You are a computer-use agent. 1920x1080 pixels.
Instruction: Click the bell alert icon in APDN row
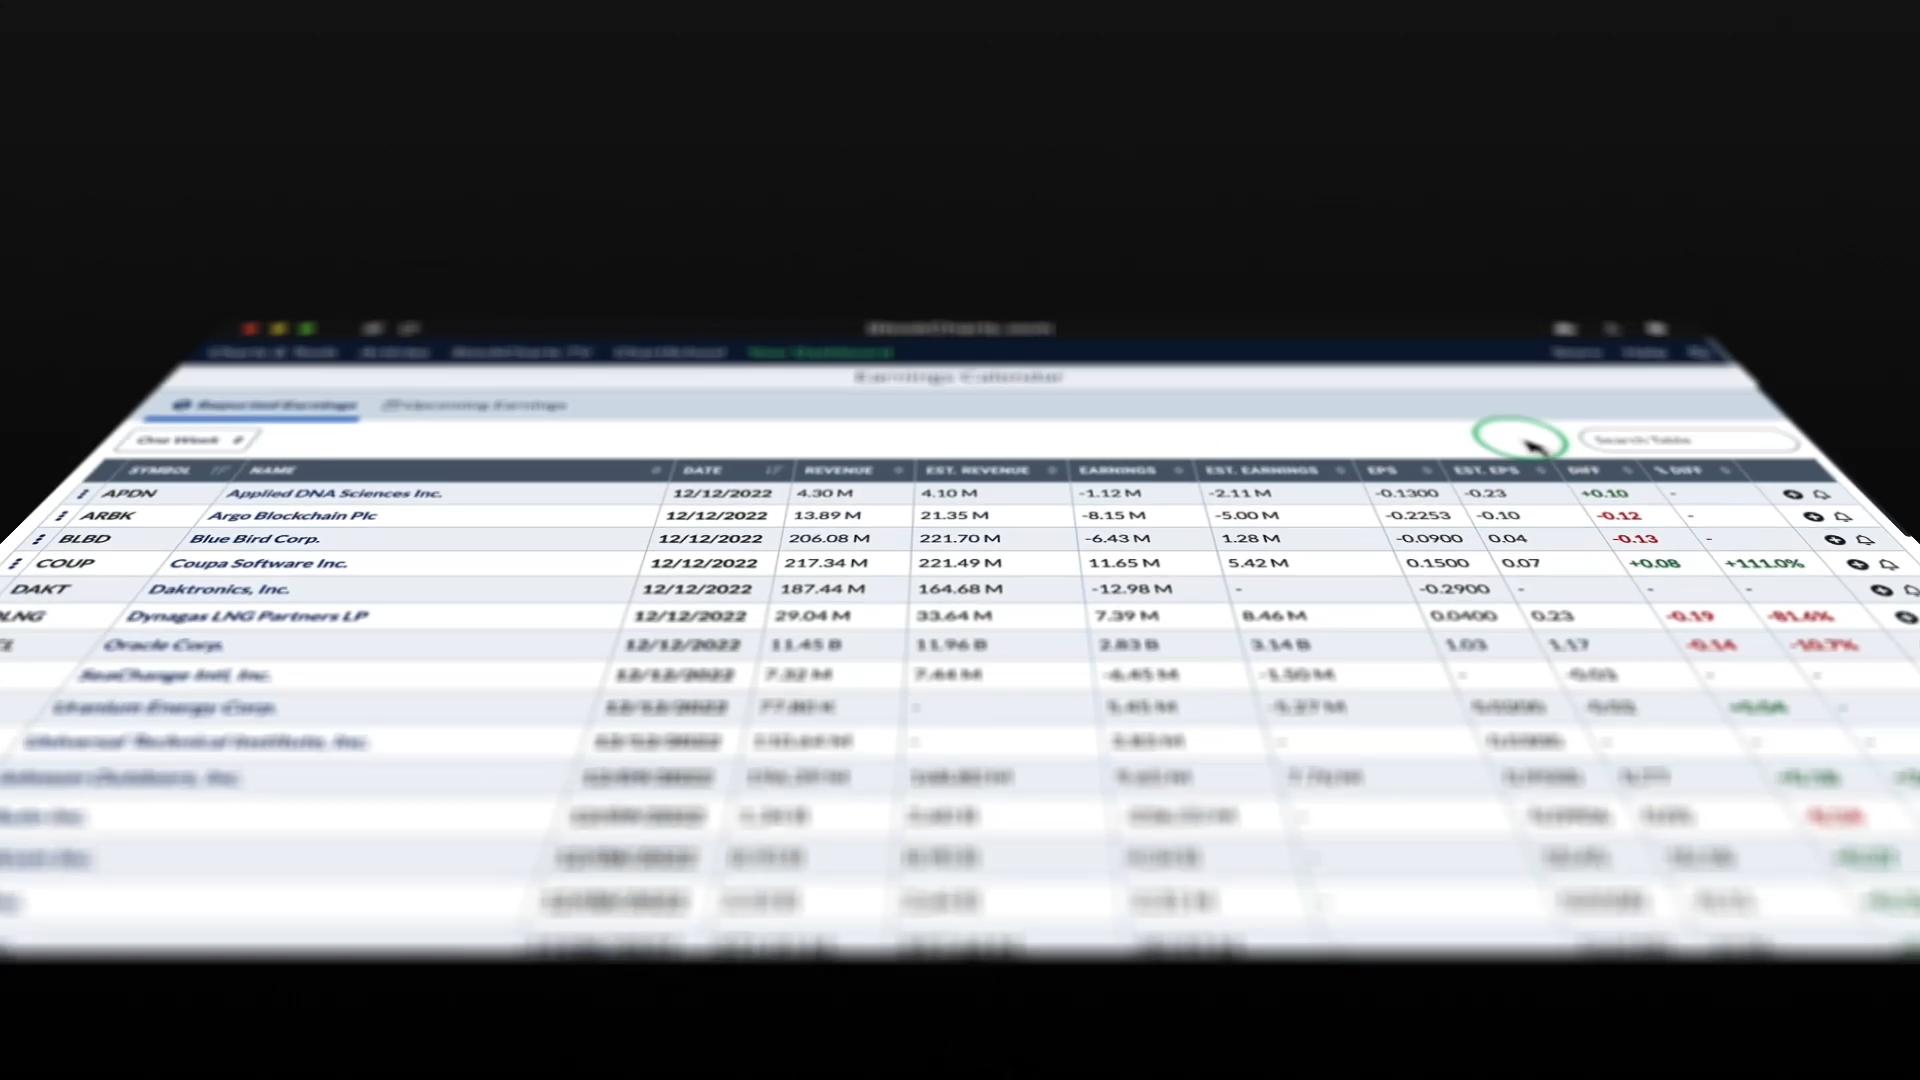(1822, 494)
